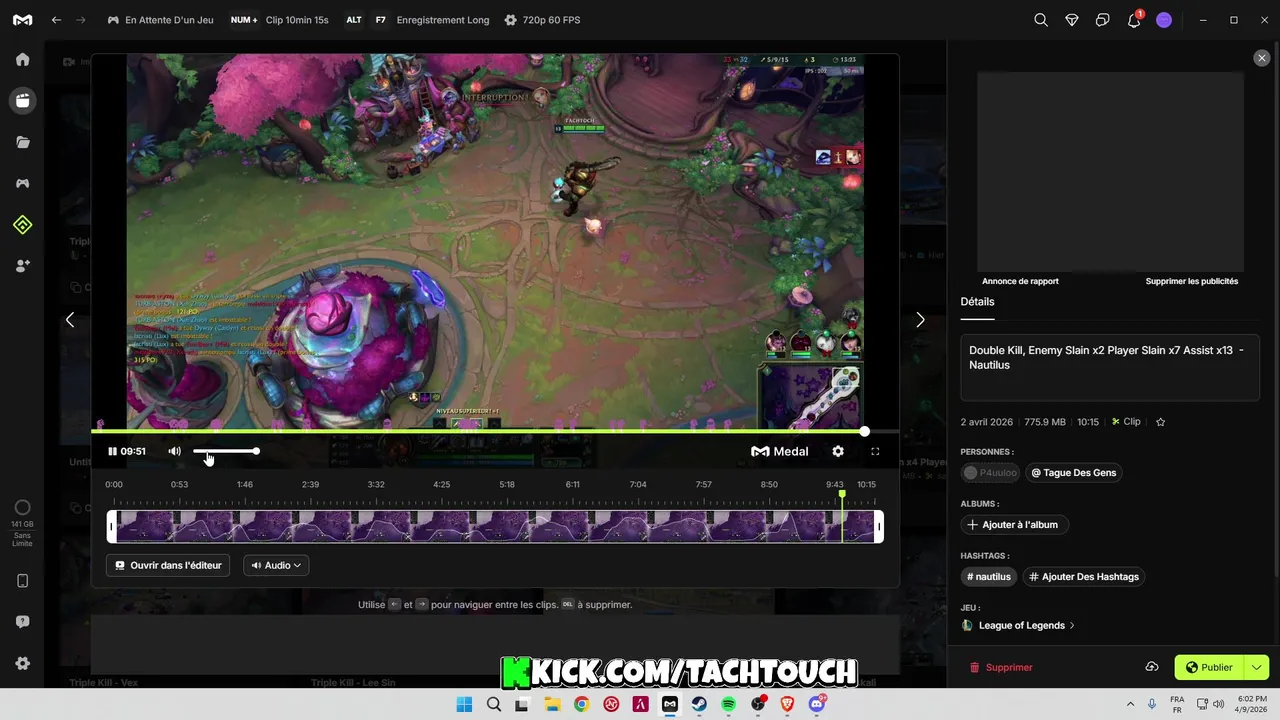Adjust the volume slider
The image size is (1280, 720).
226,451
